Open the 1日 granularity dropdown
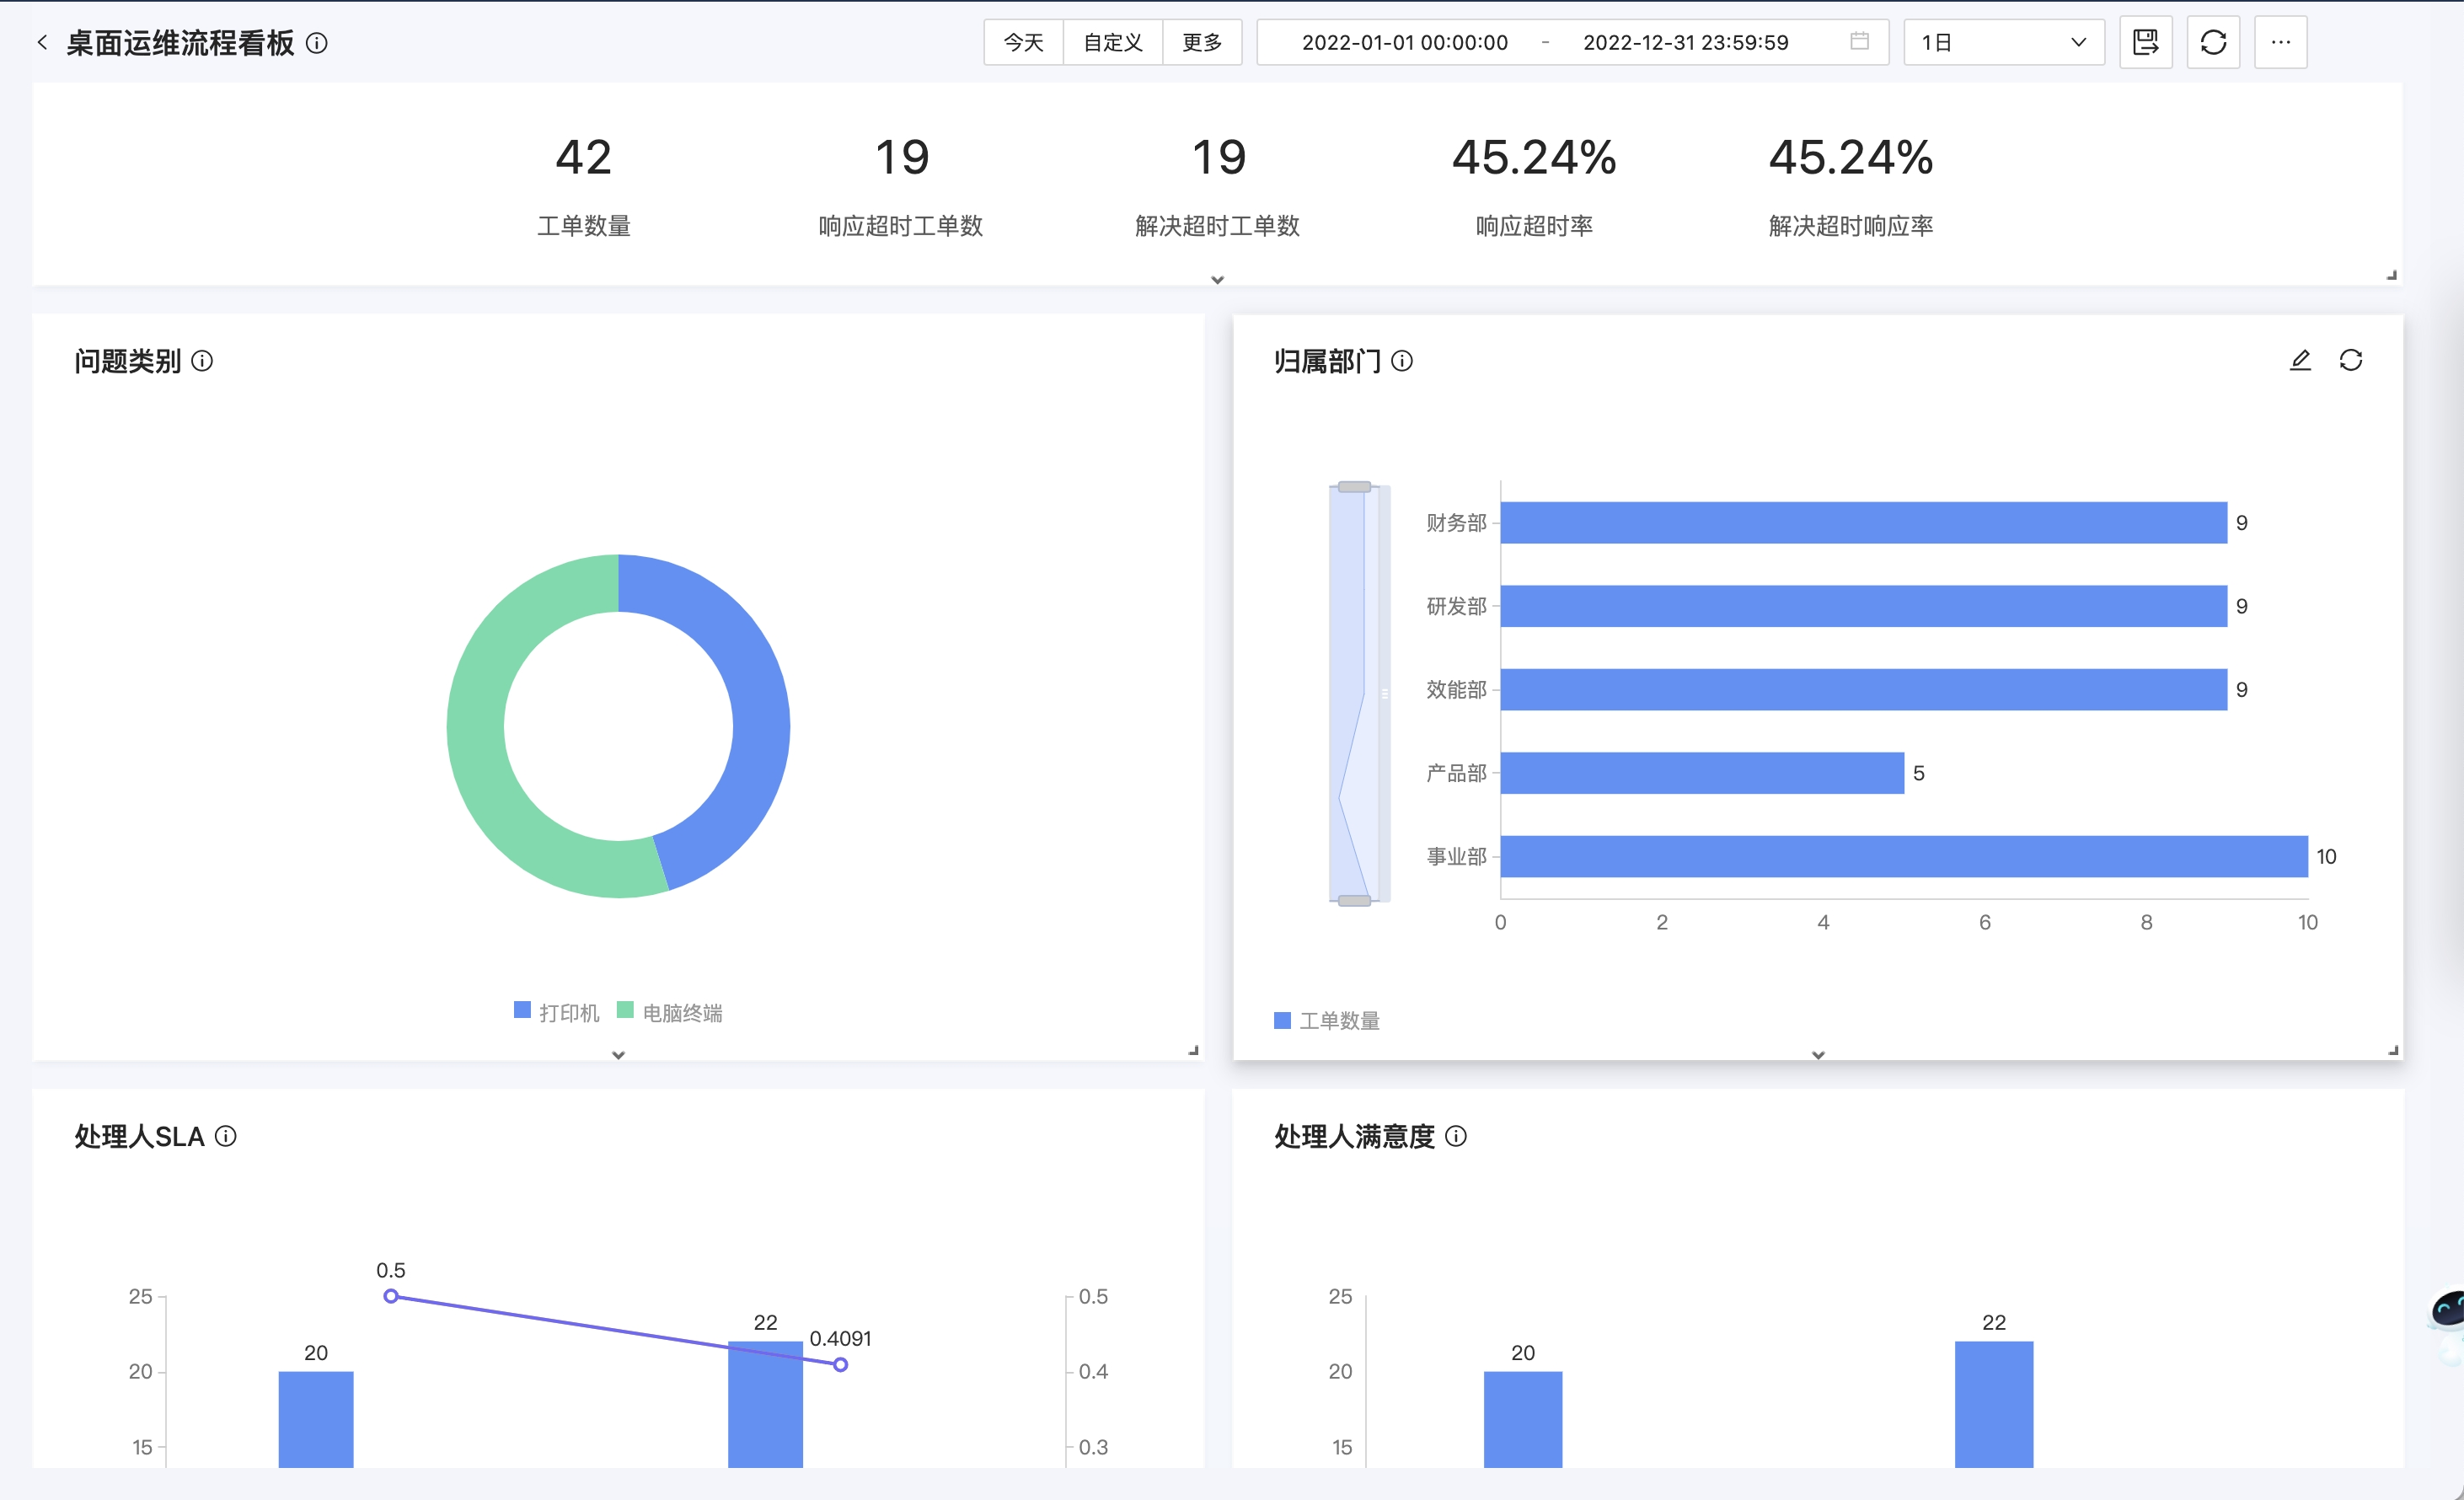 (2003, 43)
